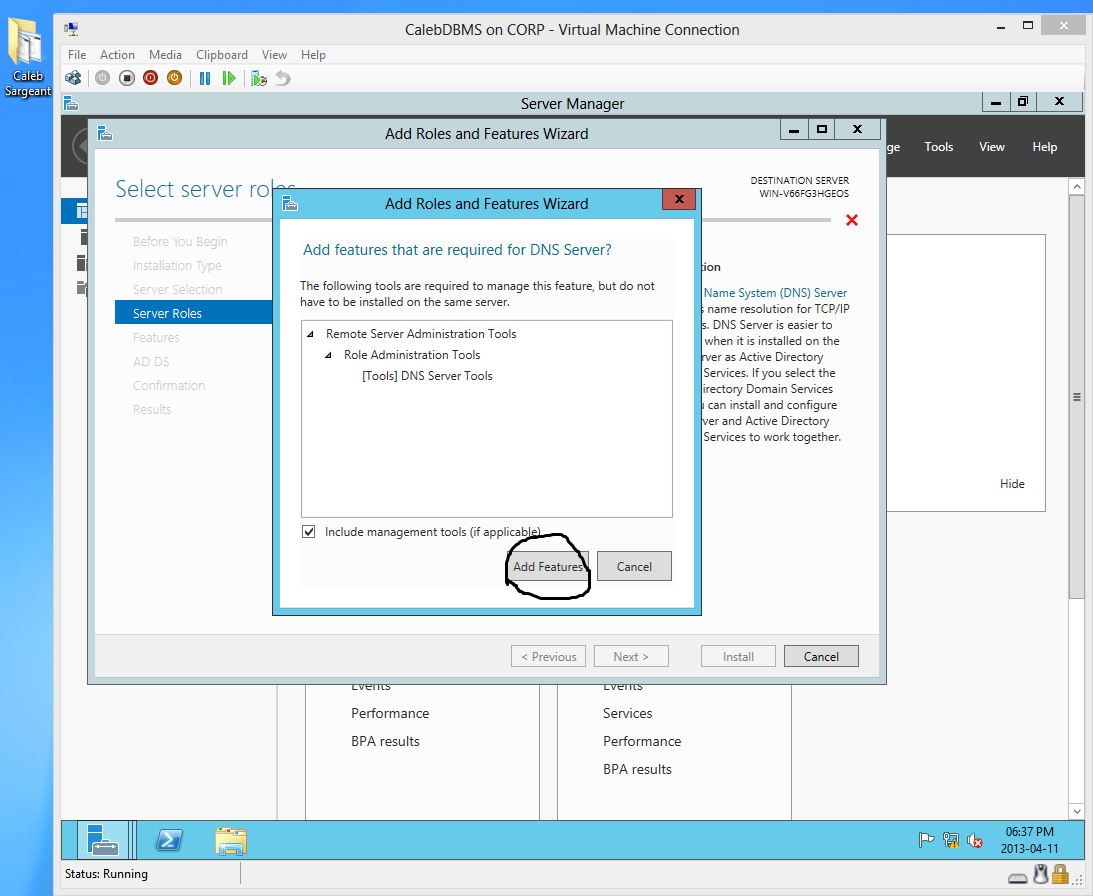The image size is (1093, 896).
Task: Click the wizard's Previous button
Action: coord(549,656)
